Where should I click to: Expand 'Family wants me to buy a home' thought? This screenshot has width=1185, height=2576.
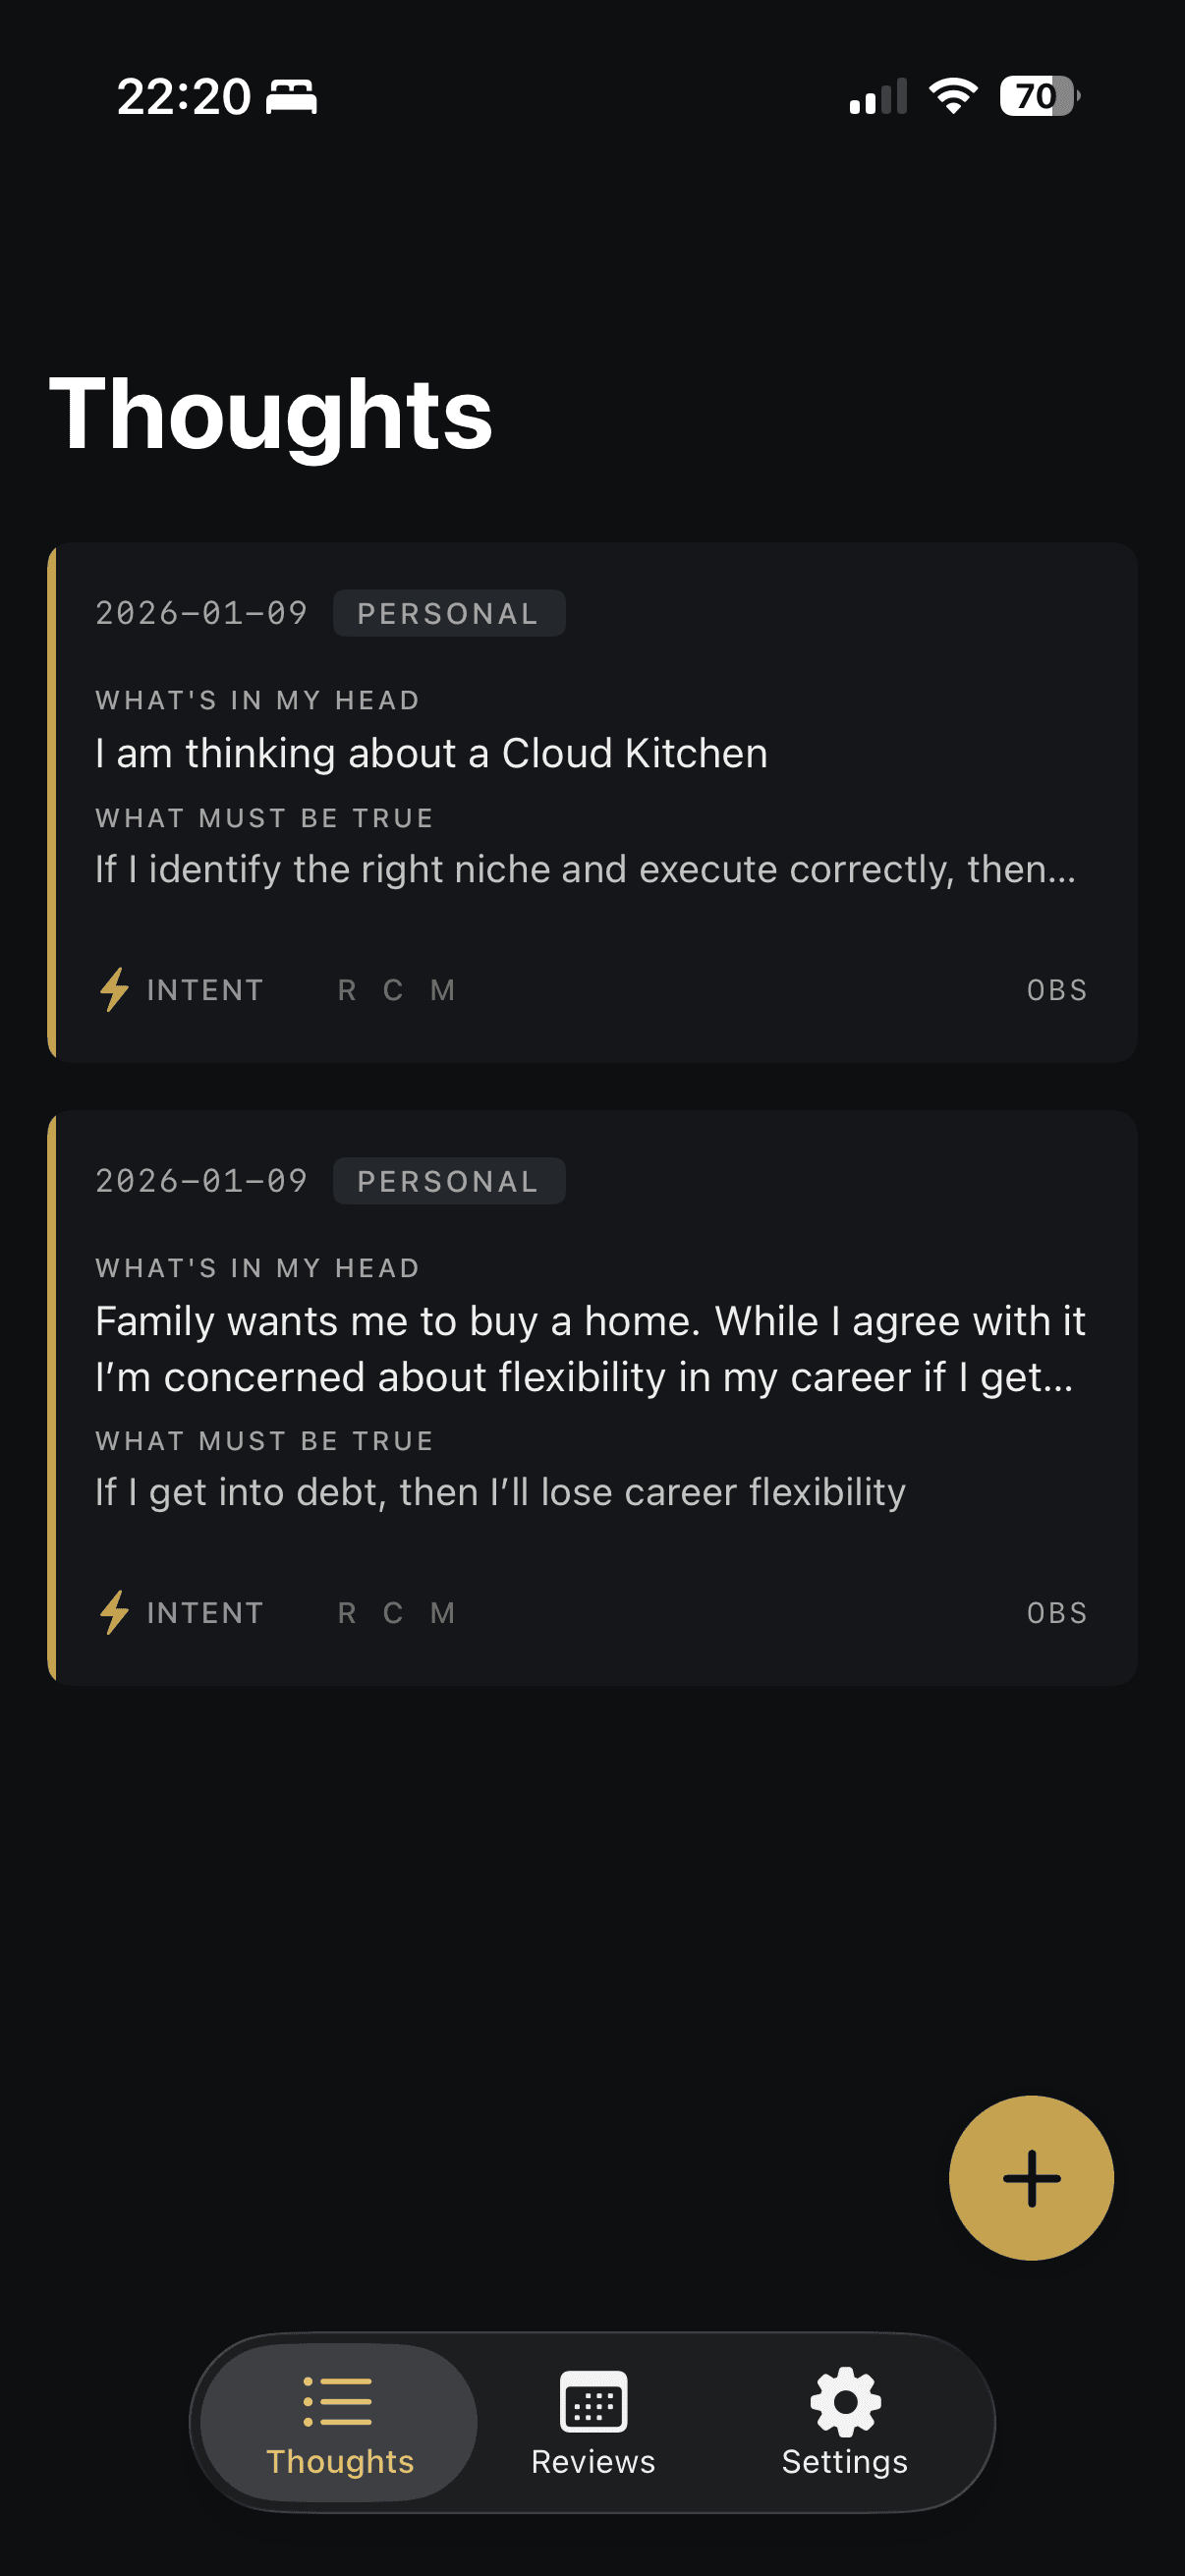pos(590,1348)
